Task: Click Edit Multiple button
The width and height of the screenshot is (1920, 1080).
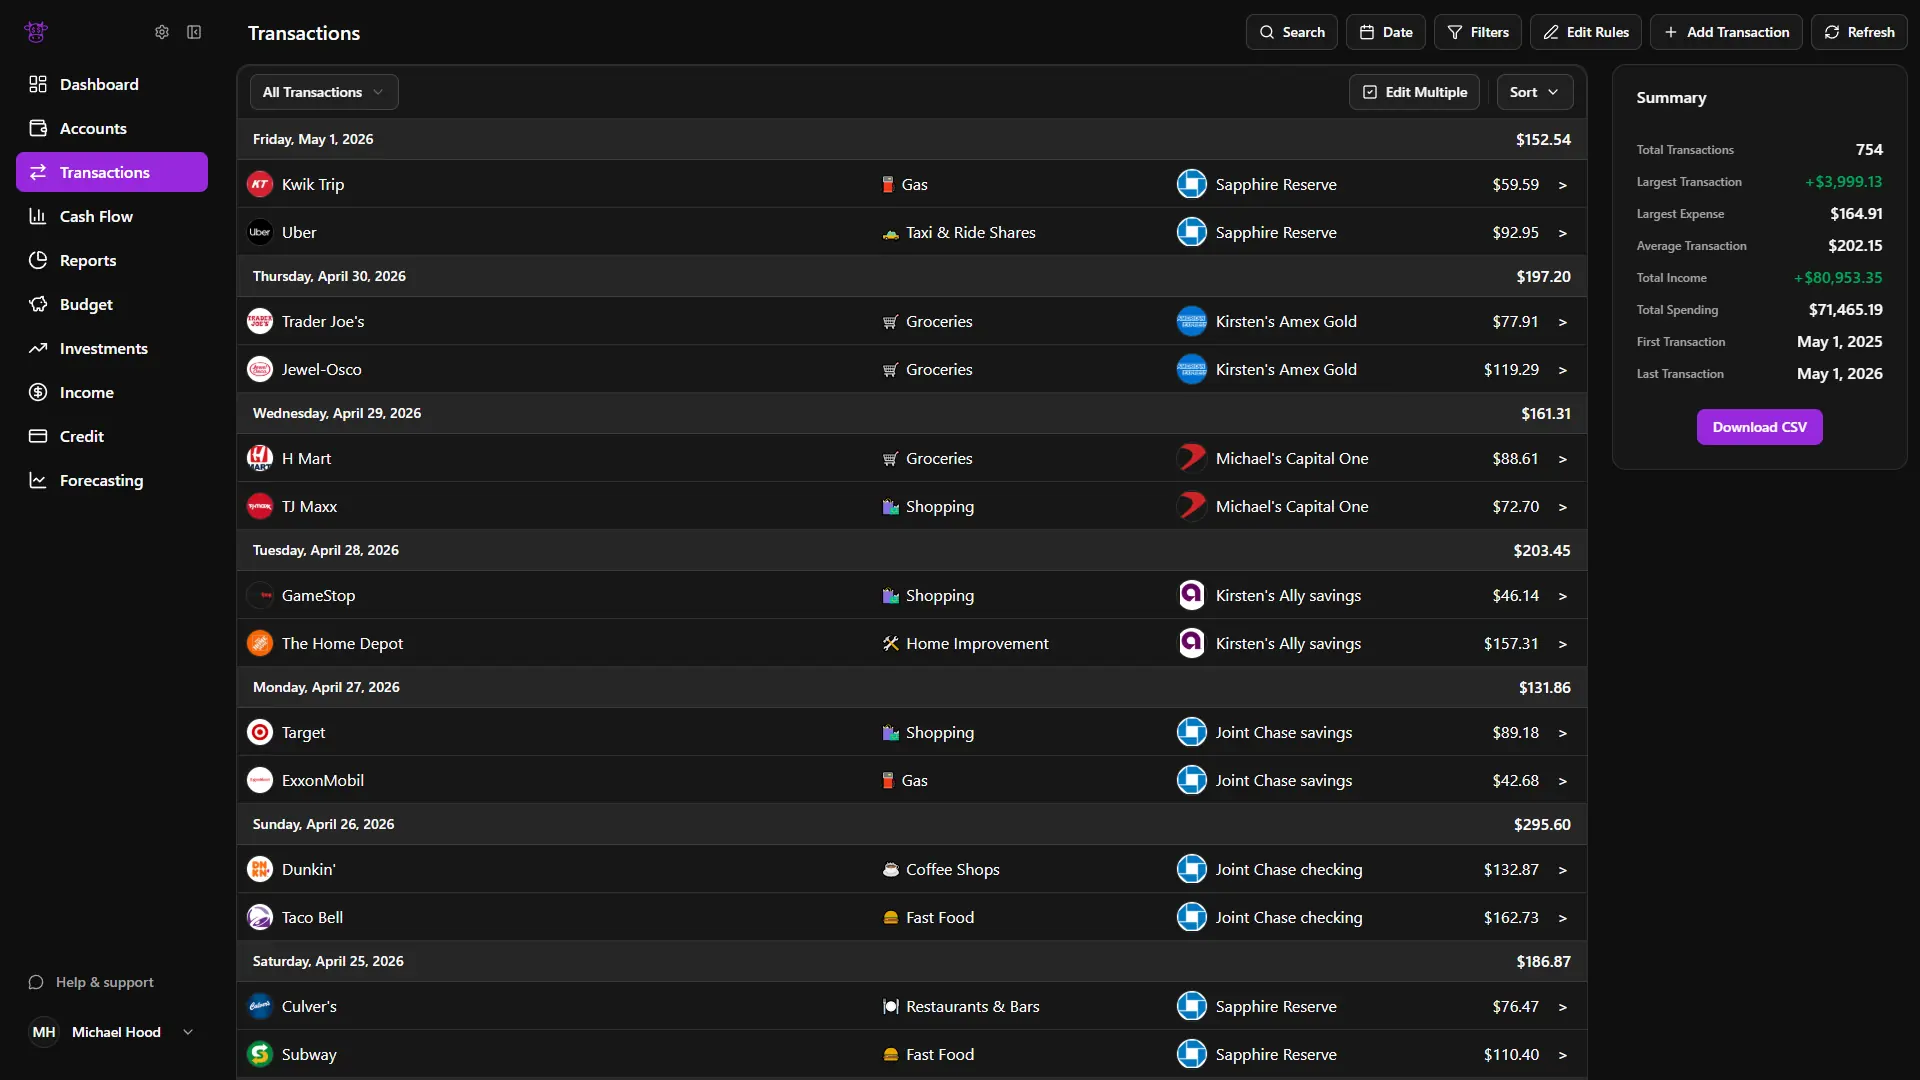Action: [1414, 92]
